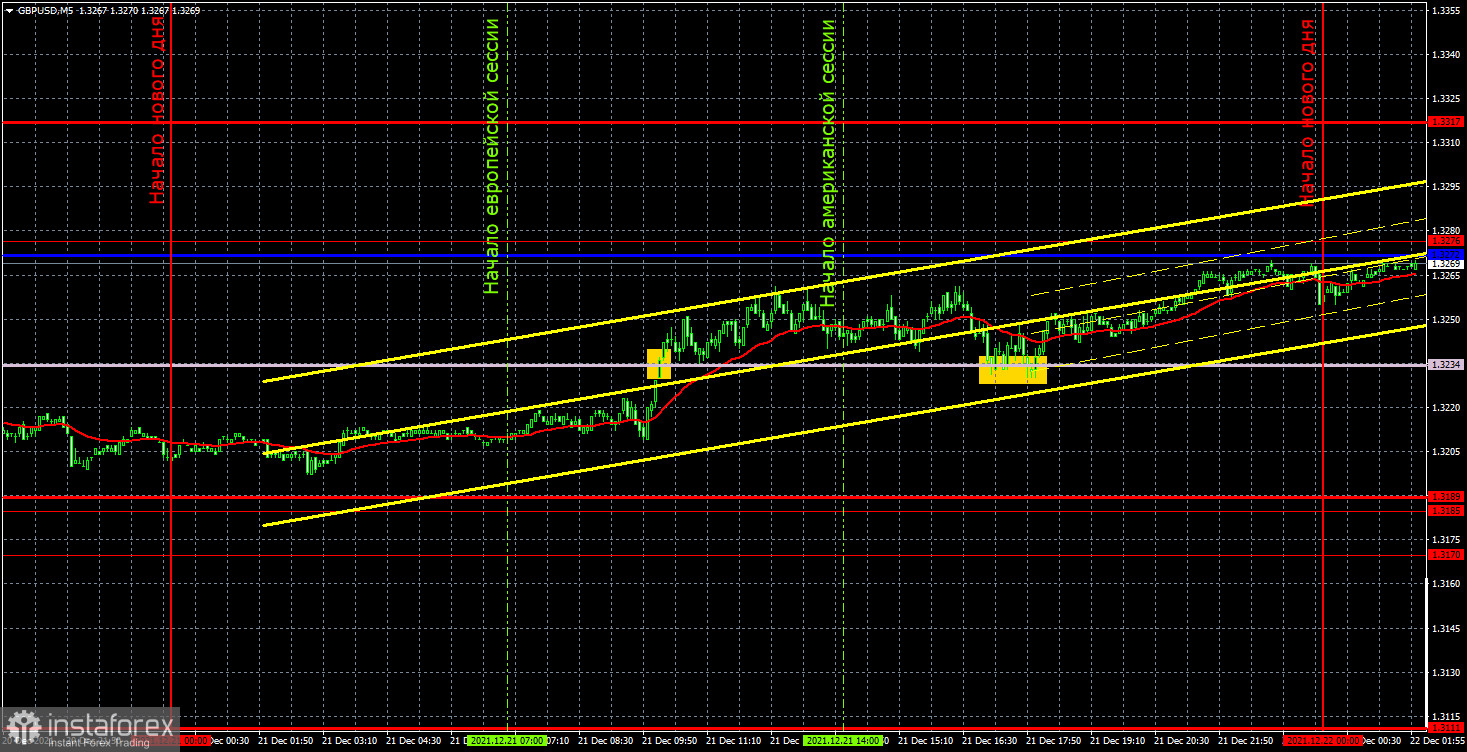Select the 21 Dec 20:30 time label
This screenshot has width=1467, height=752.
1182,741
